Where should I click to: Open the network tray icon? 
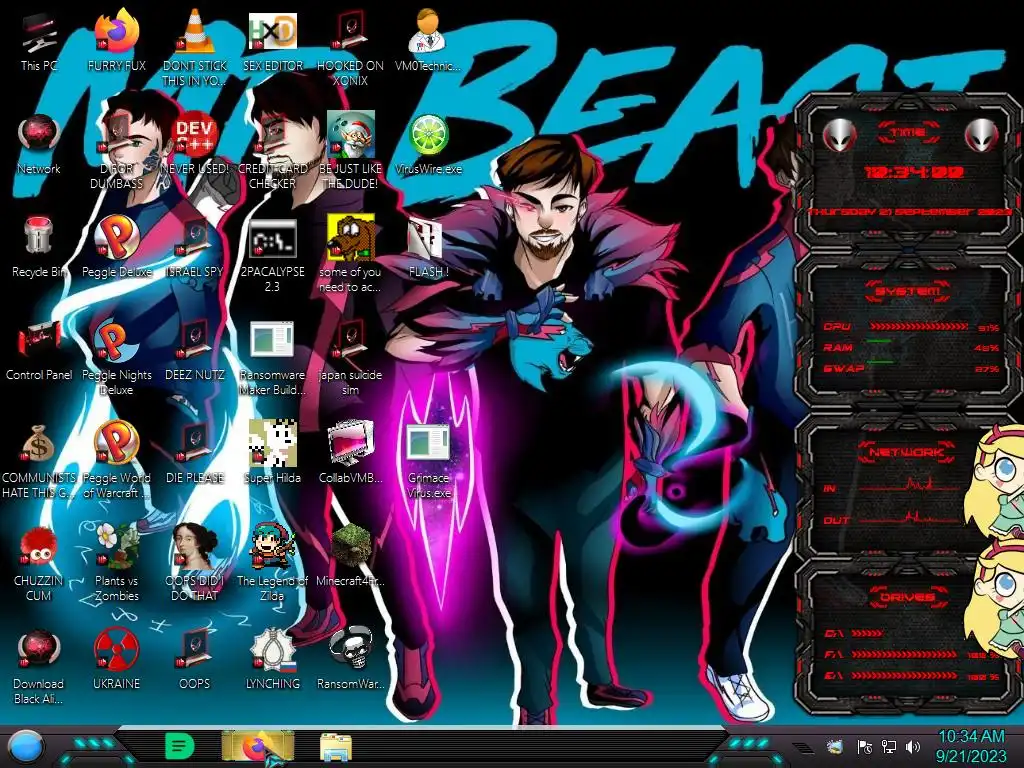point(888,747)
